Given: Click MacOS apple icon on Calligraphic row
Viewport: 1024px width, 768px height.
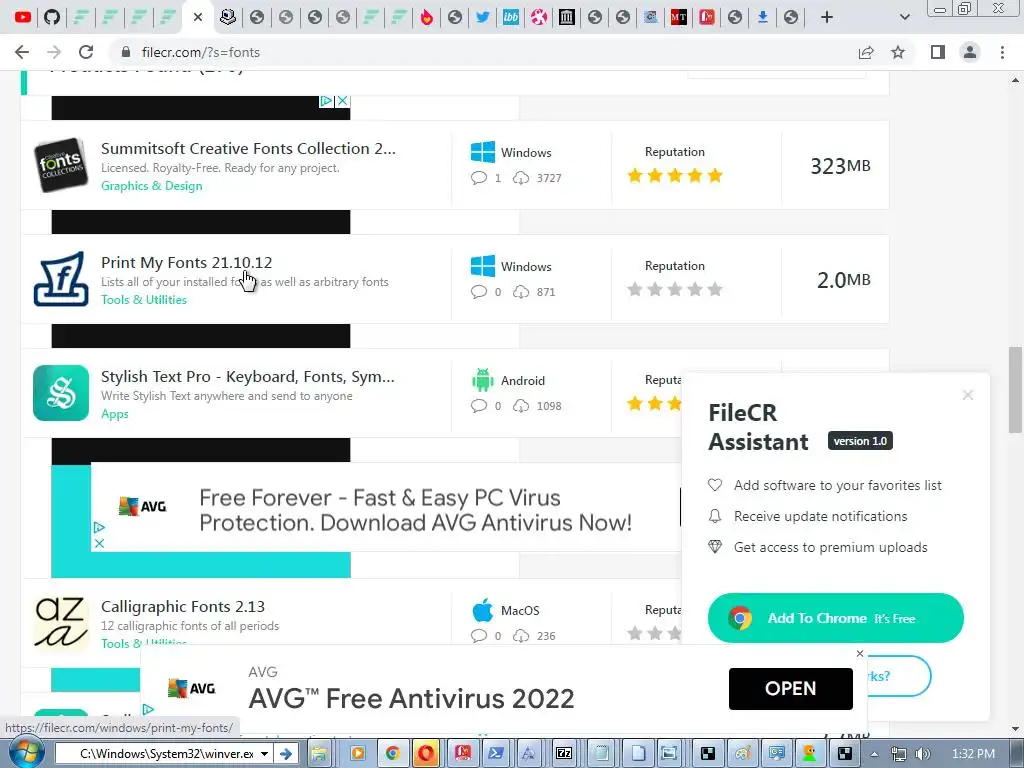Looking at the screenshot, I should (x=483, y=610).
